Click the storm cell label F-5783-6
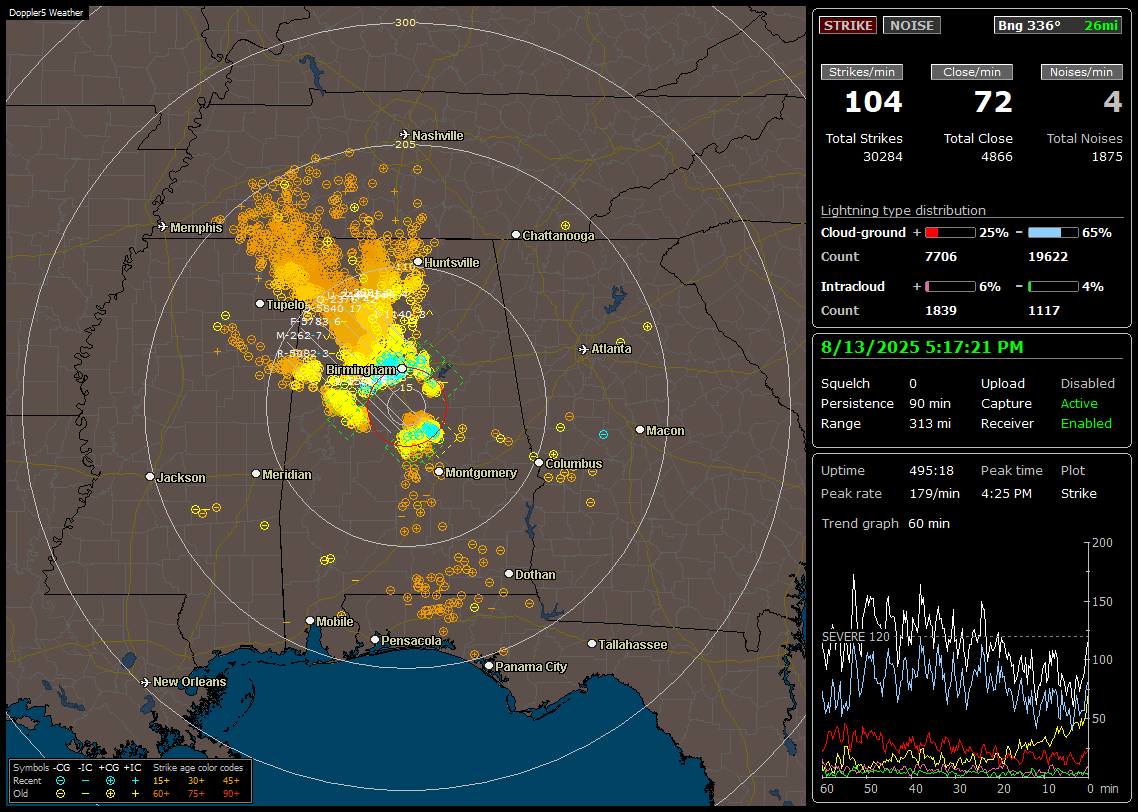Image resolution: width=1138 pixels, height=812 pixels. [315, 321]
